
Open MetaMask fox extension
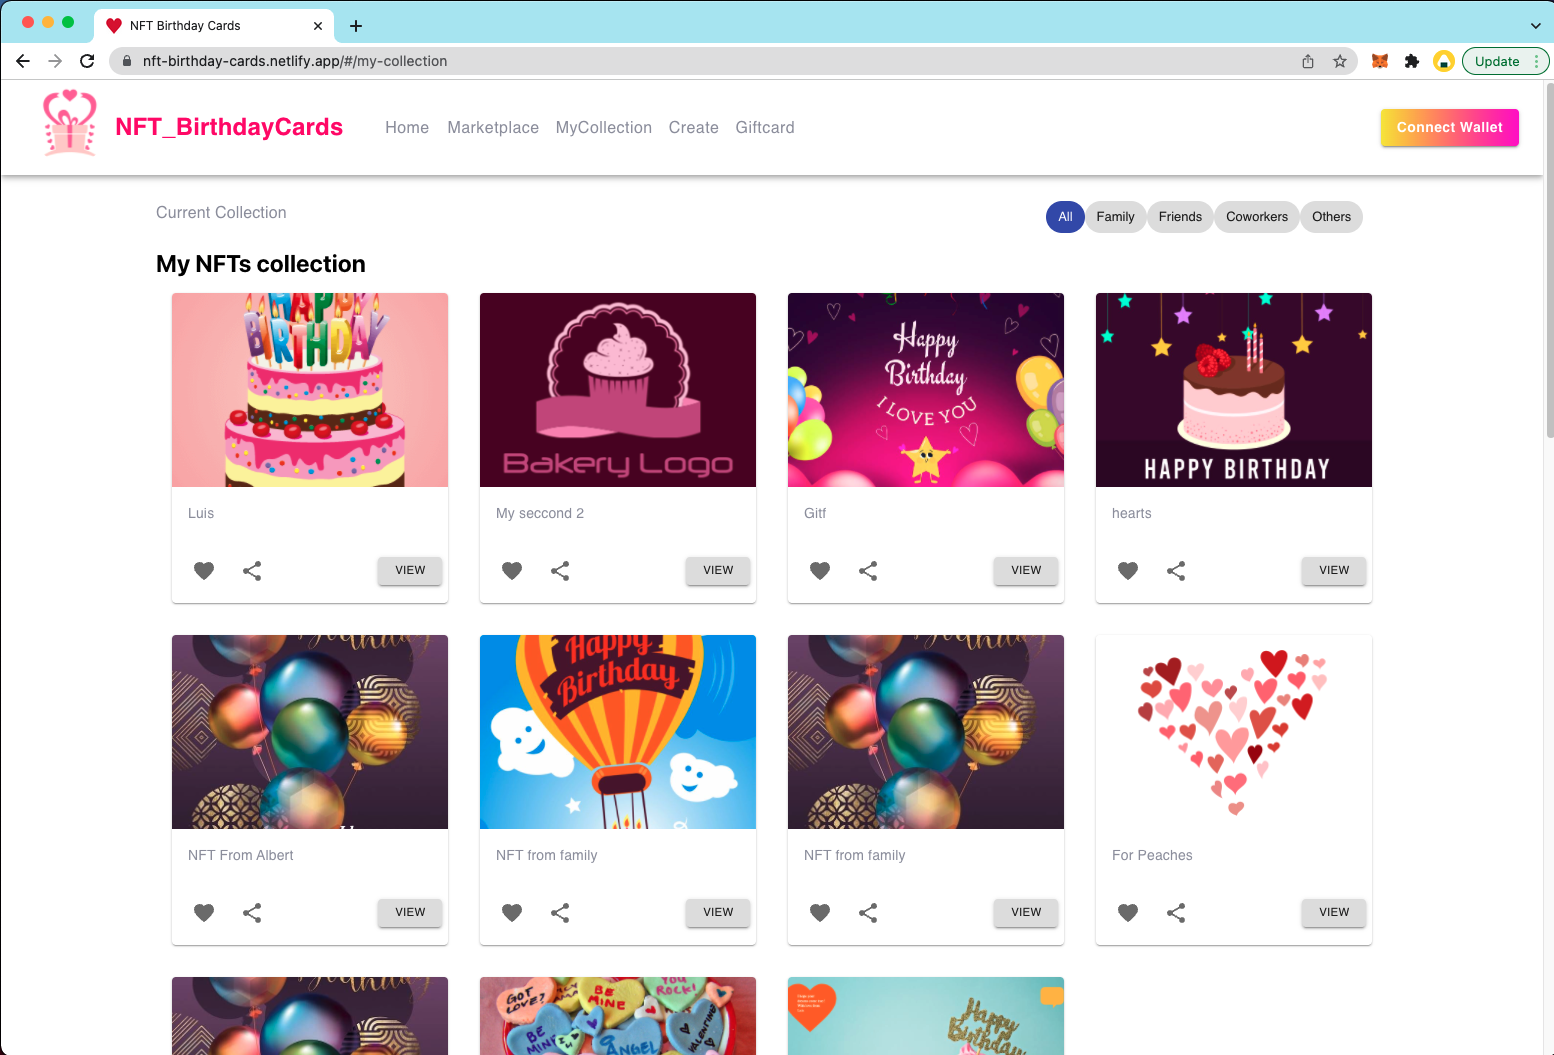pos(1379,61)
